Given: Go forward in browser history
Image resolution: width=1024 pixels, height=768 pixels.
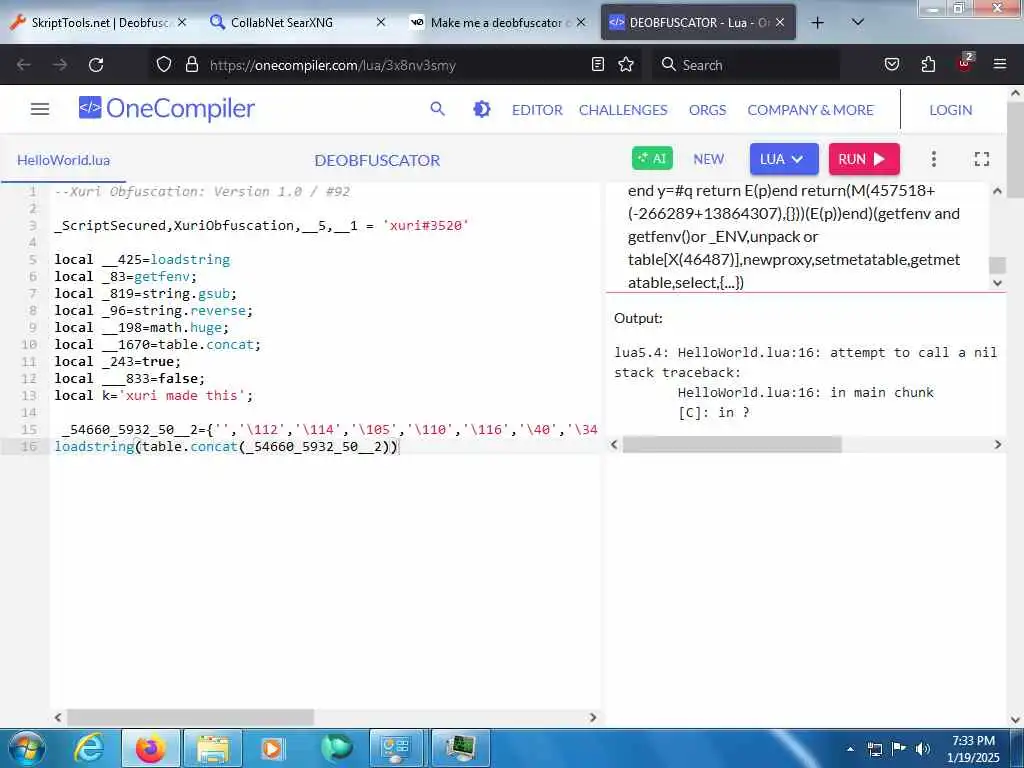Looking at the screenshot, I should point(59,65).
